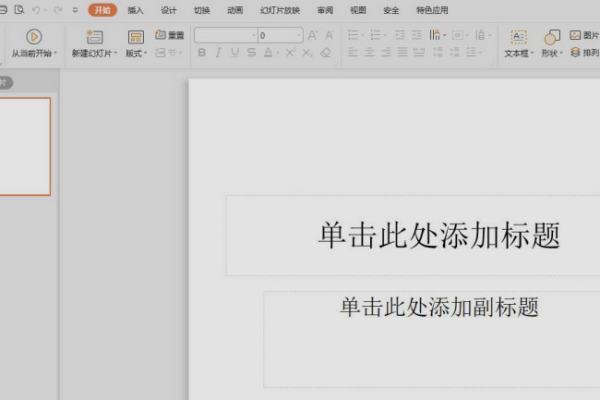600x400 pixels.
Task: Click the 图片 picture button
Action: click(584, 36)
